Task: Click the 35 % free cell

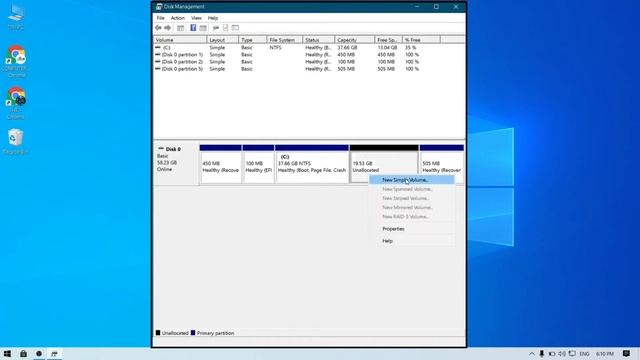Action: coord(411,48)
